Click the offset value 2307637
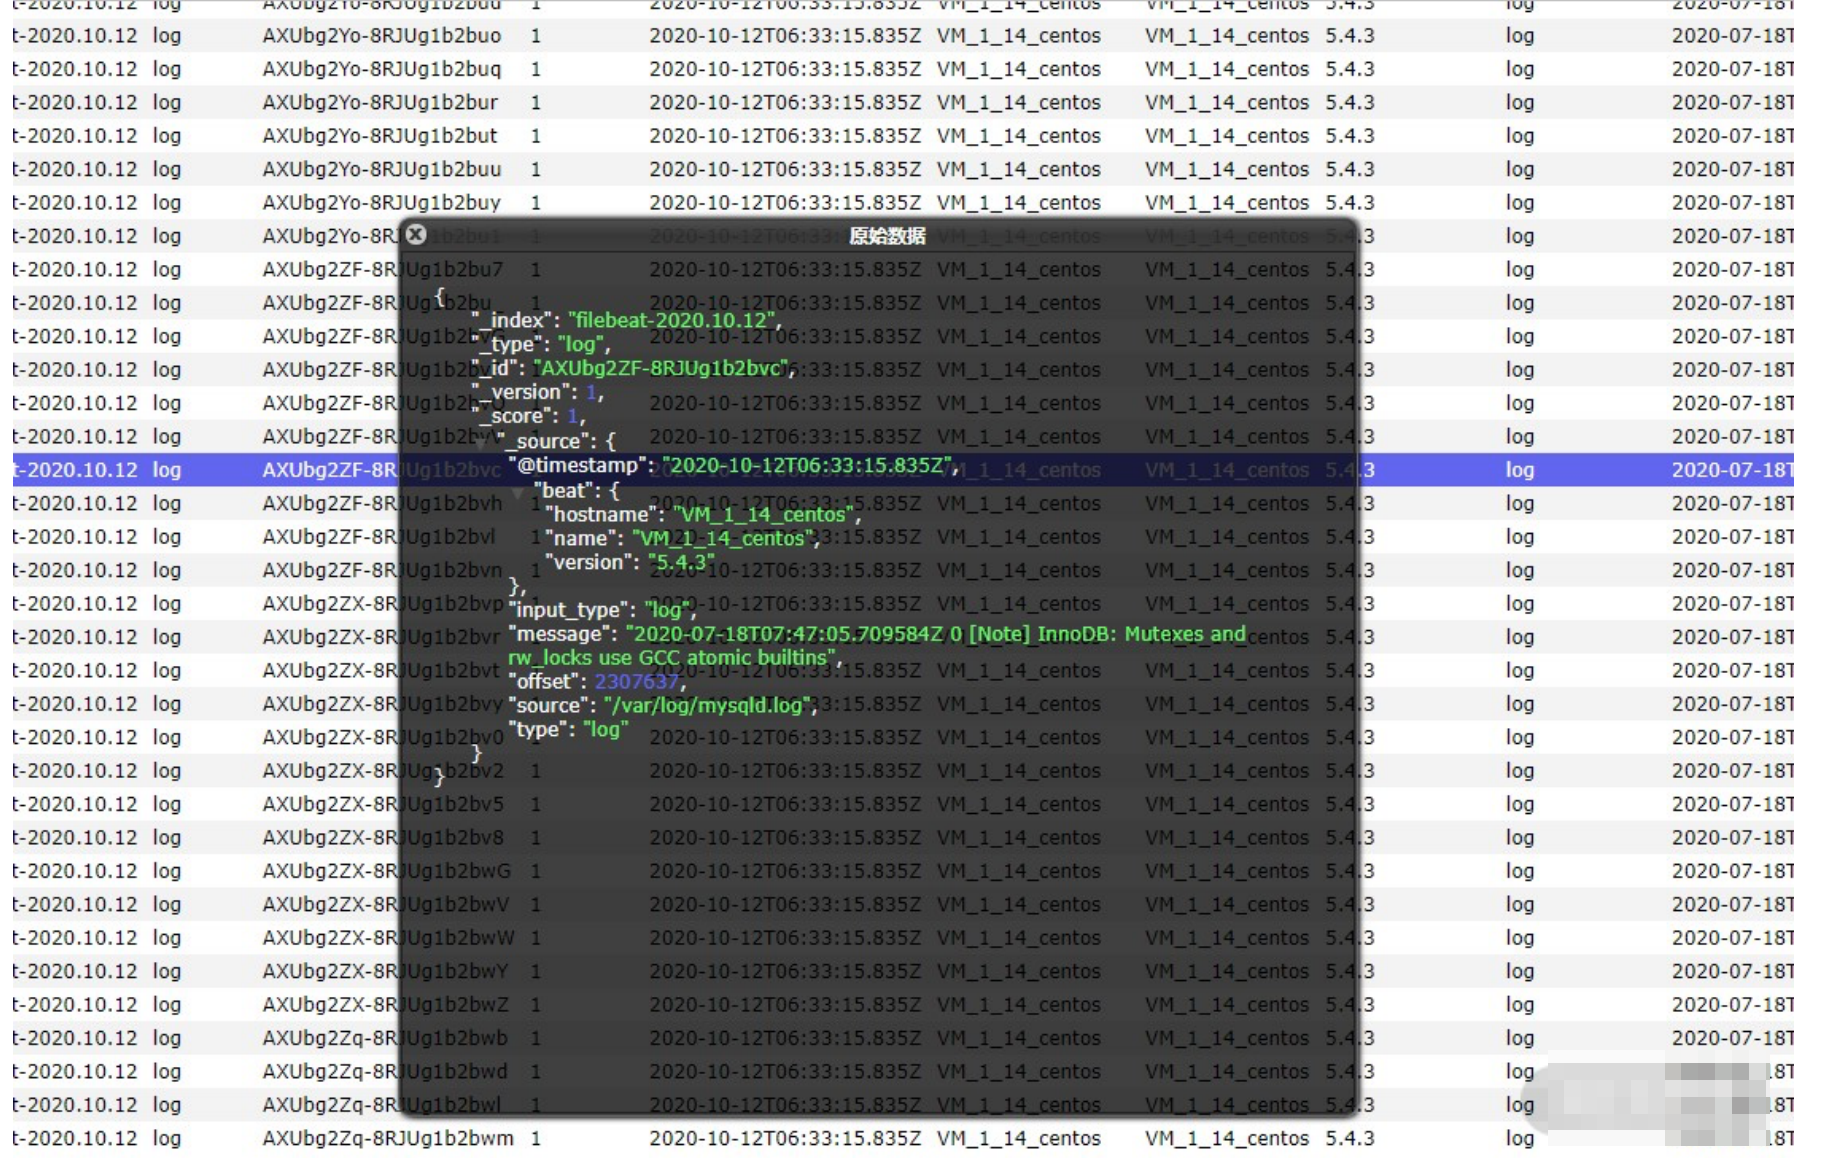This screenshot has width=1841, height=1167. coord(637,681)
